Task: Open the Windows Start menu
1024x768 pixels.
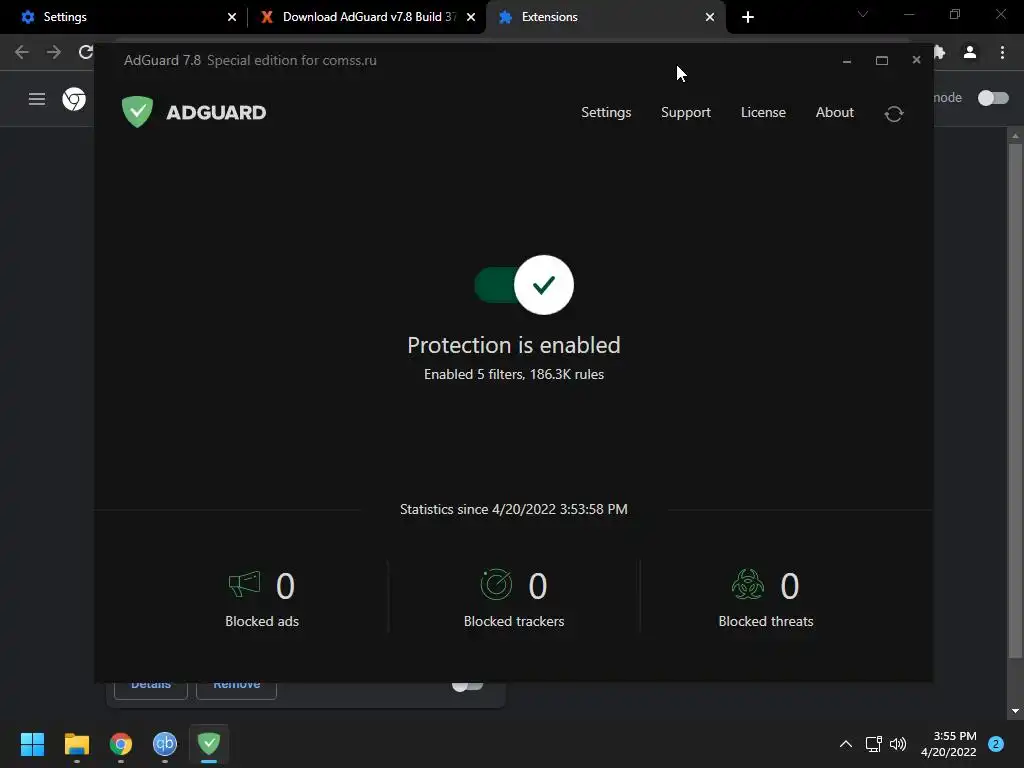Action: [32, 744]
